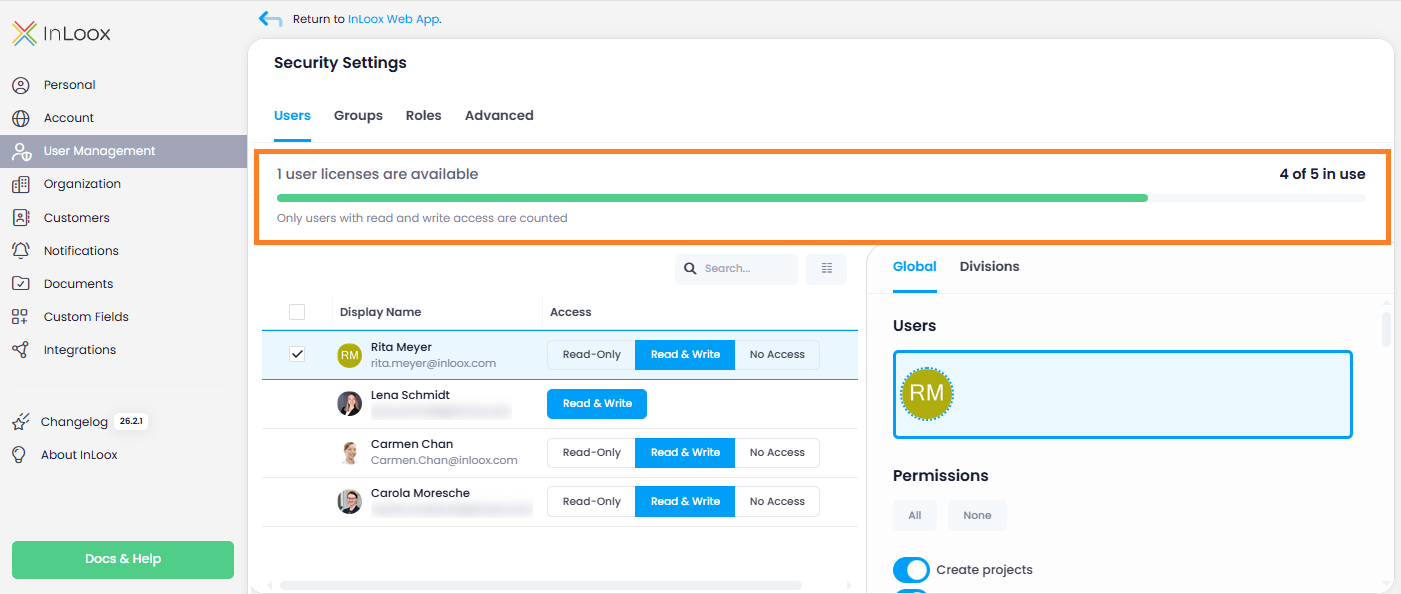Click the About InLoox bulb icon
1401x594 pixels.
(x=19, y=454)
